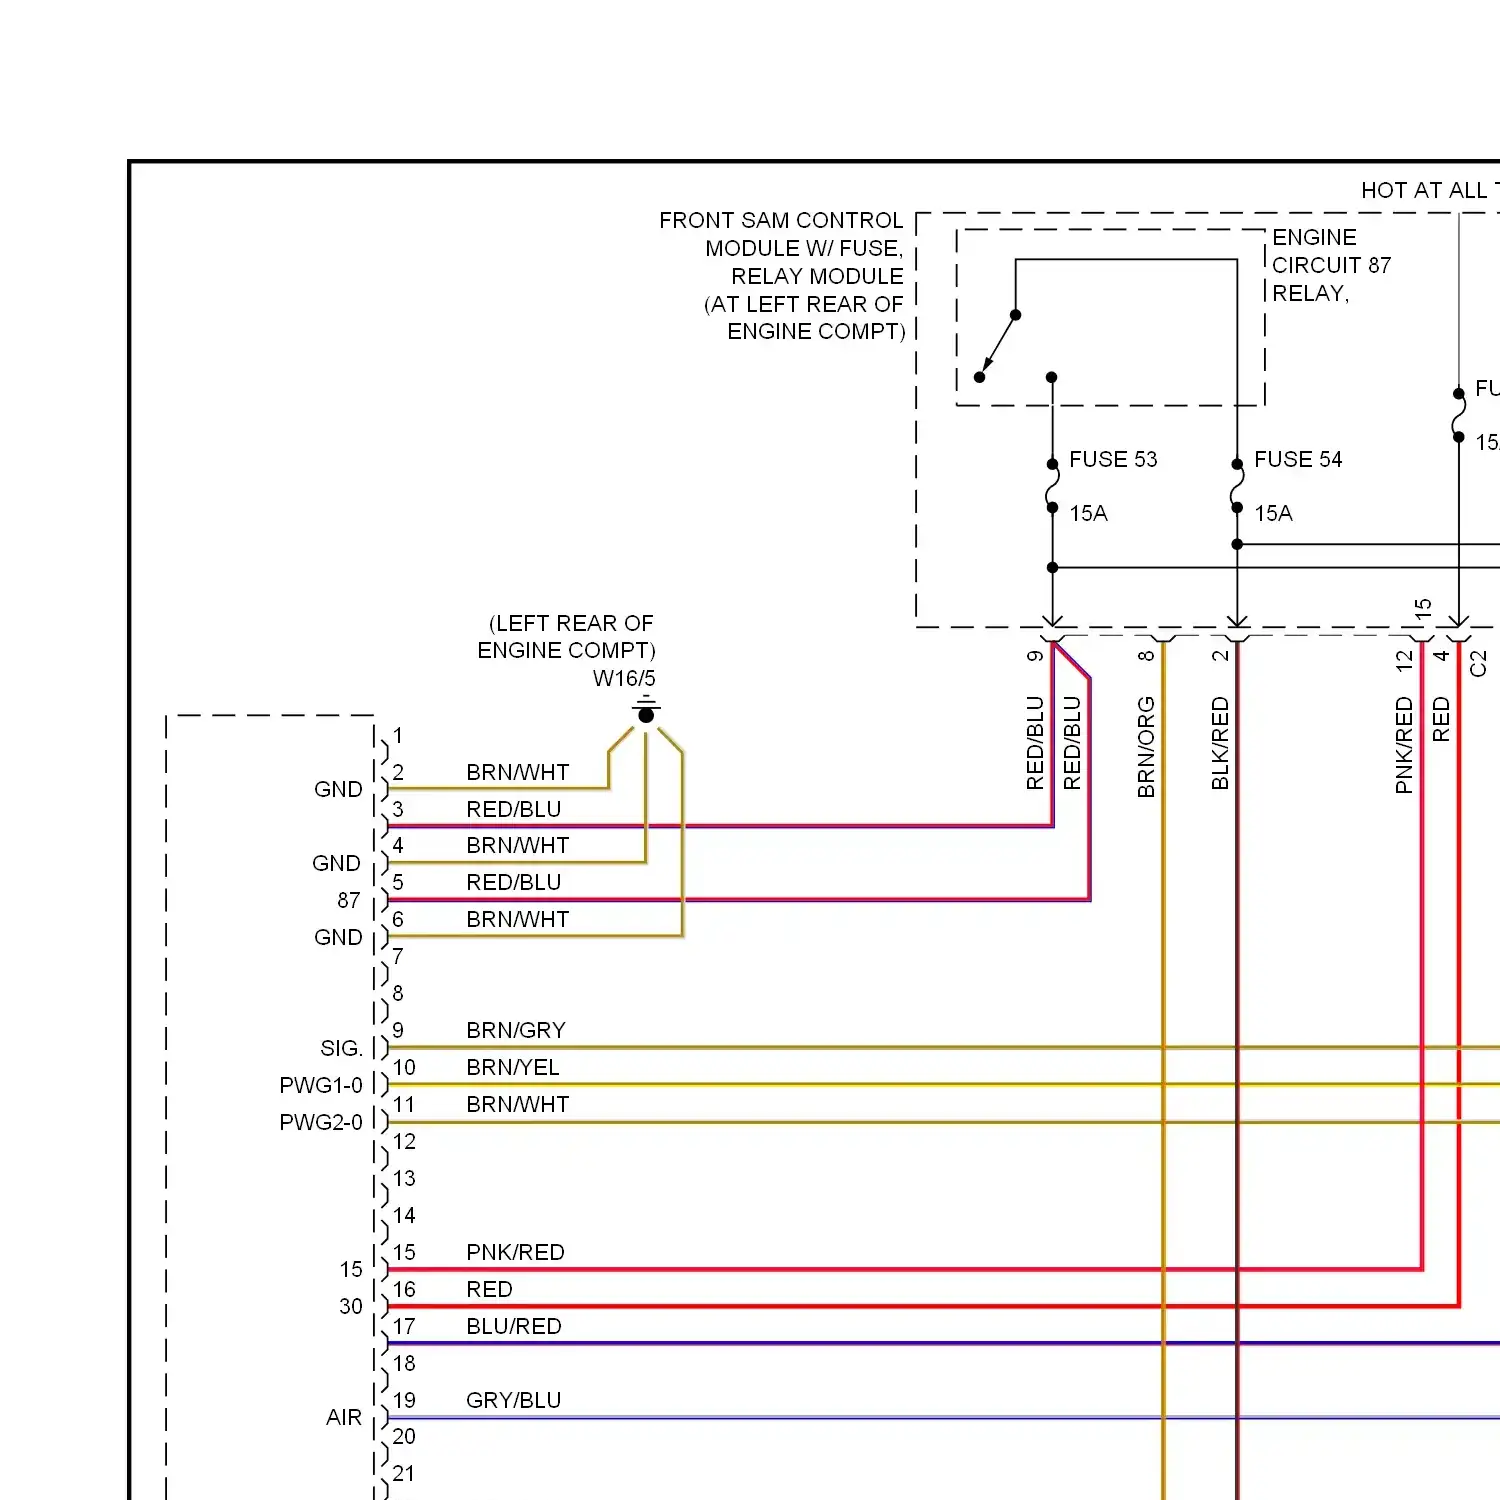Click the horizontal RED label at pin 16

(x=489, y=1289)
